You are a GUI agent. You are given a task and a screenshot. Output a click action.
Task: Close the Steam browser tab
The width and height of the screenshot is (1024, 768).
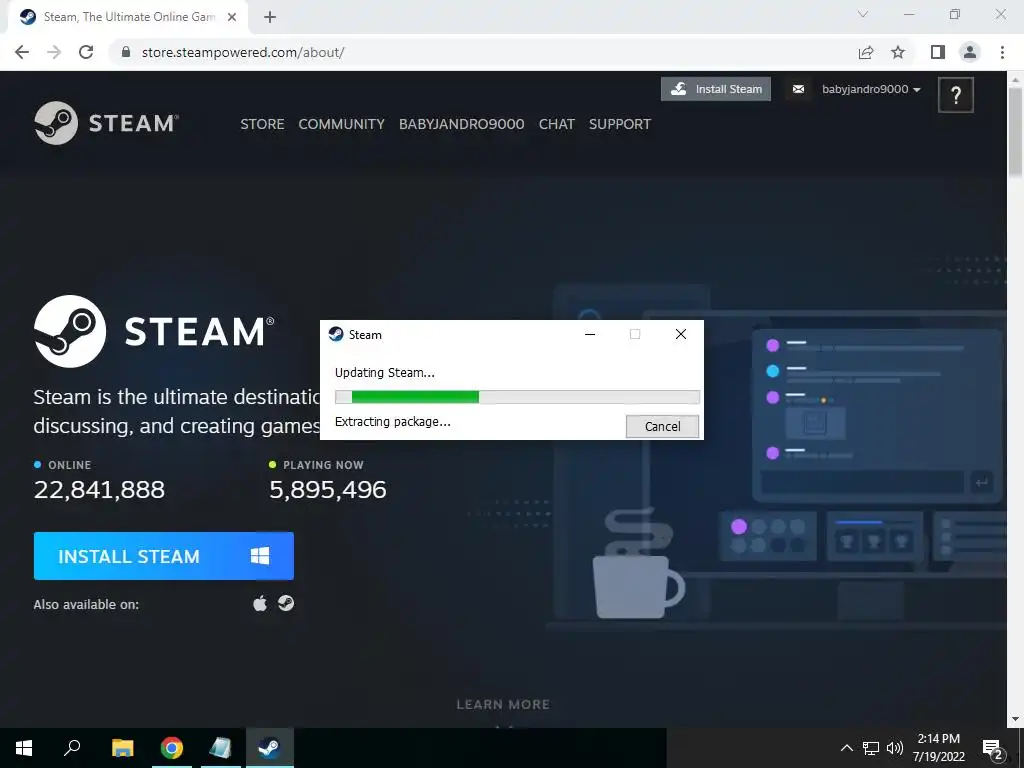(x=232, y=17)
